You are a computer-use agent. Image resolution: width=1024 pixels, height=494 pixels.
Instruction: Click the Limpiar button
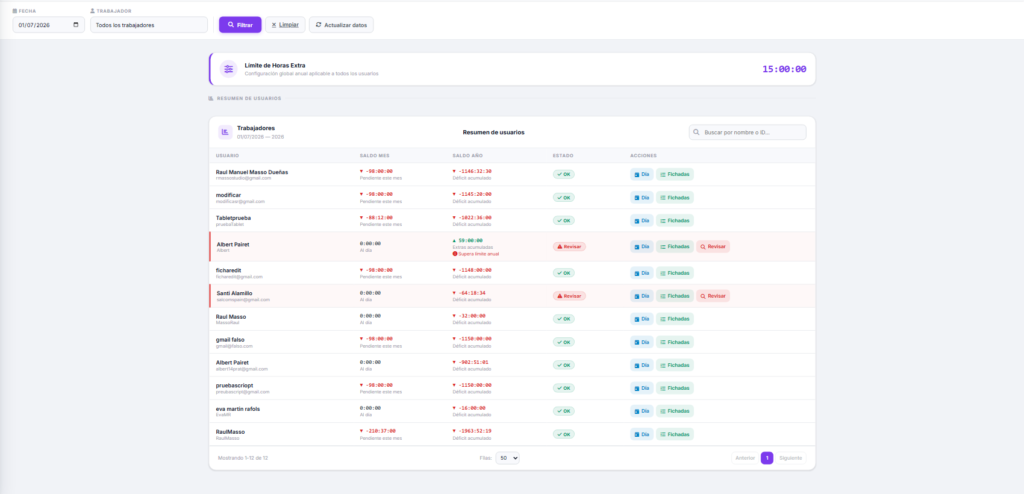point(285,25)
